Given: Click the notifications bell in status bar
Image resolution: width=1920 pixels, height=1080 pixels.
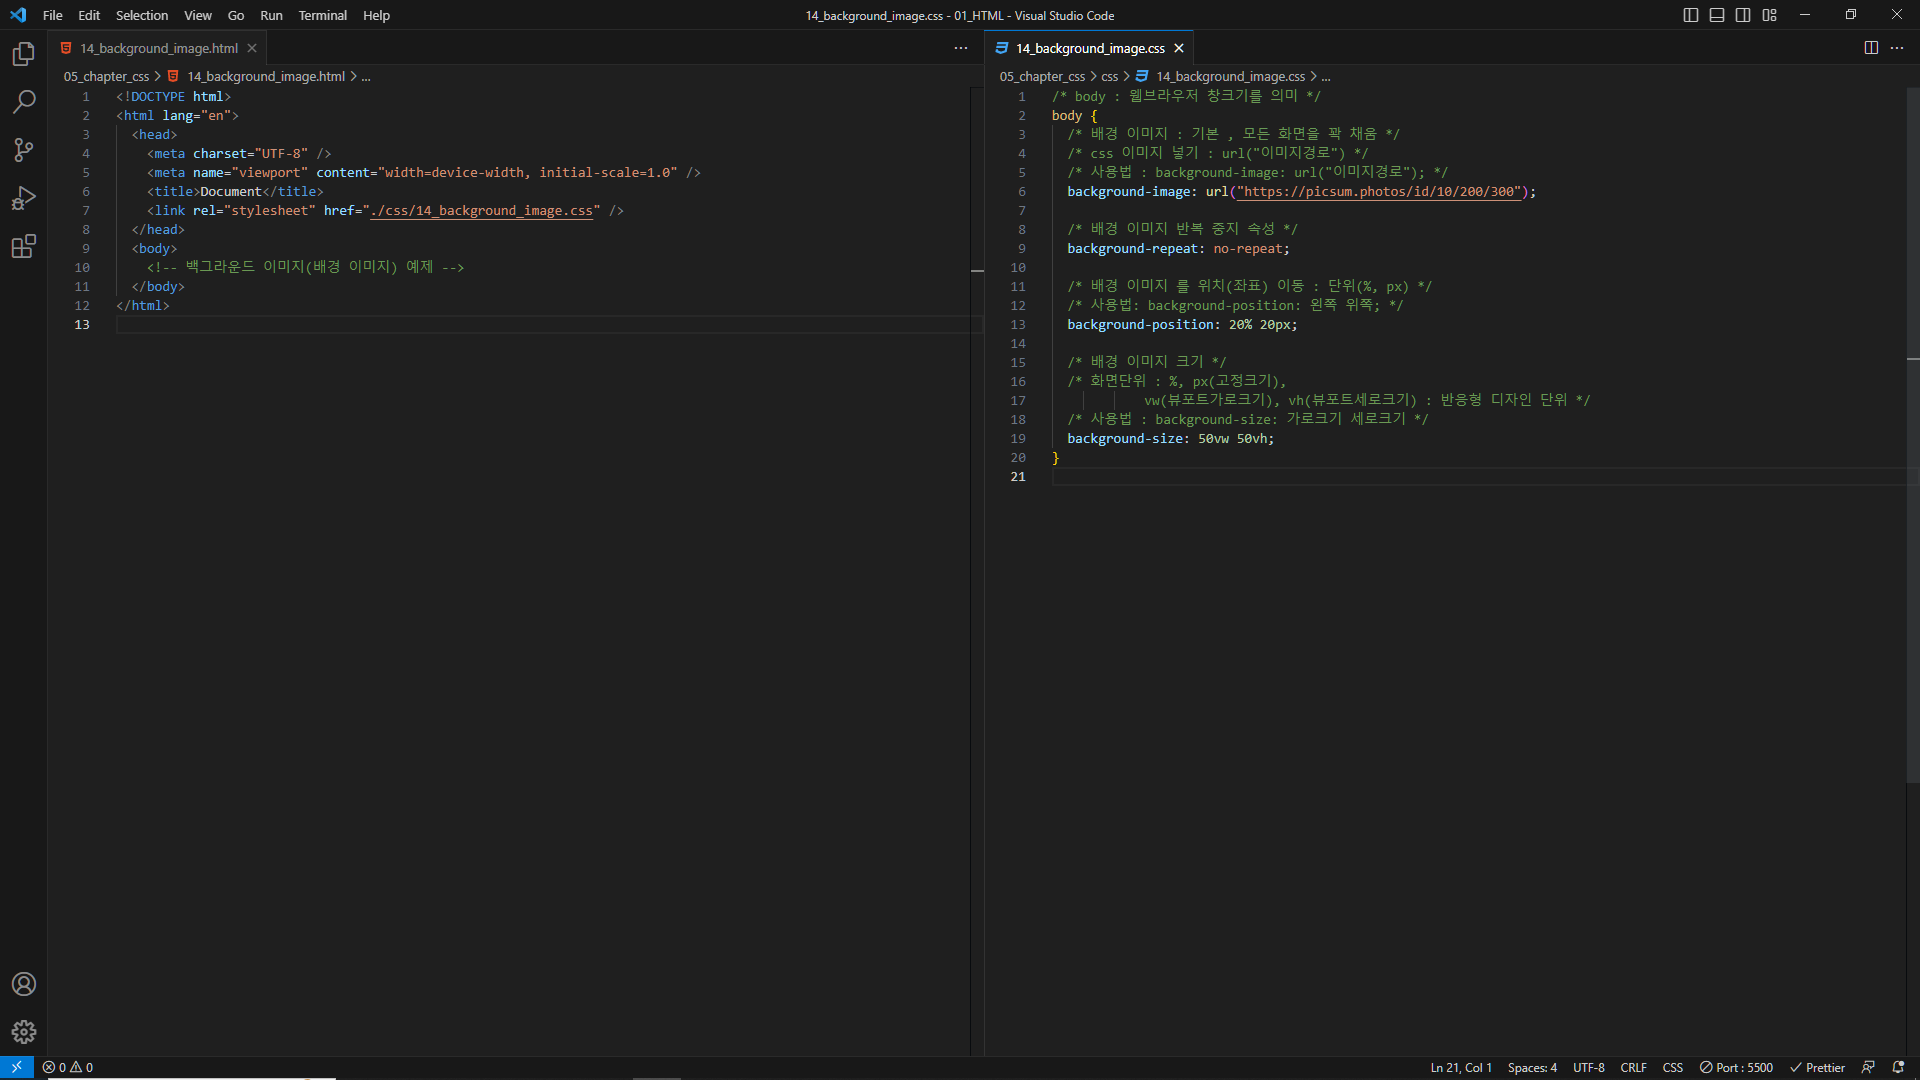Looking at the screenshot, I should pos(1898,1067).
